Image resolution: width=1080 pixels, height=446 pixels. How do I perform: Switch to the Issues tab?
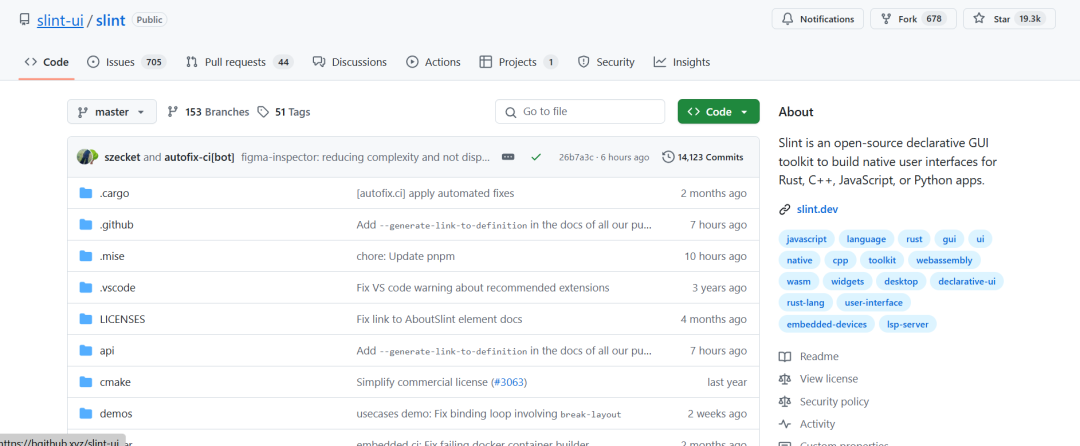pos(125,62)
